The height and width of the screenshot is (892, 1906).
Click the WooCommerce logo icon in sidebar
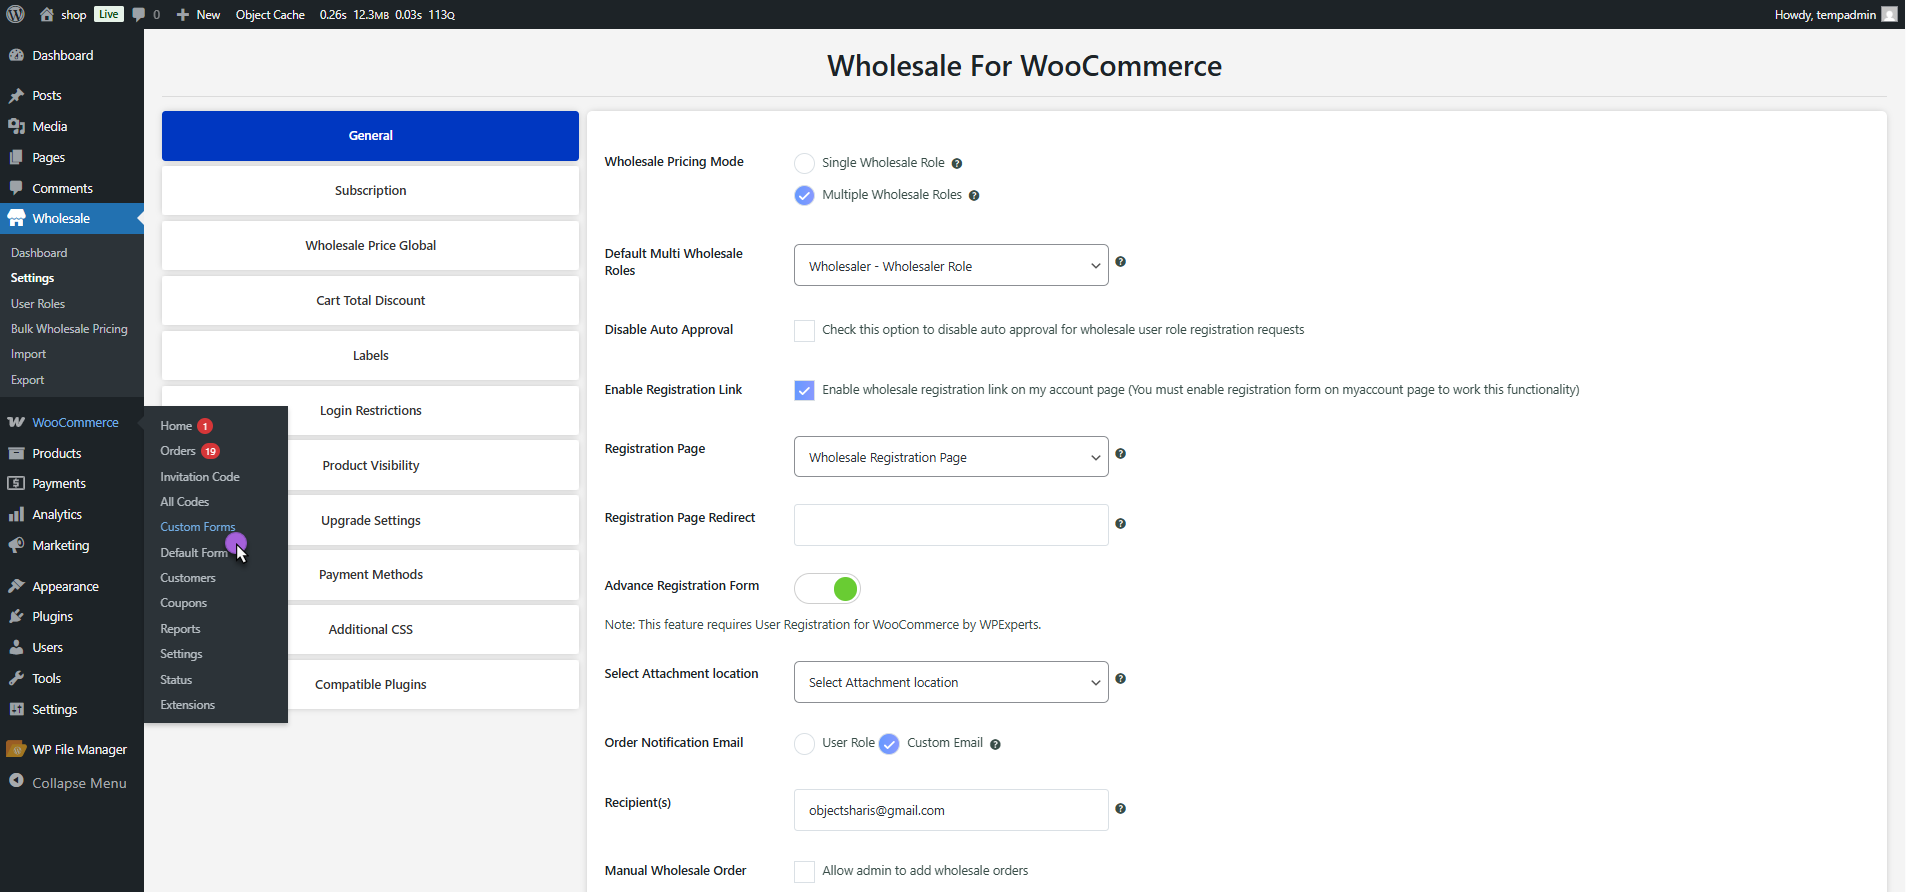point(16,422)
